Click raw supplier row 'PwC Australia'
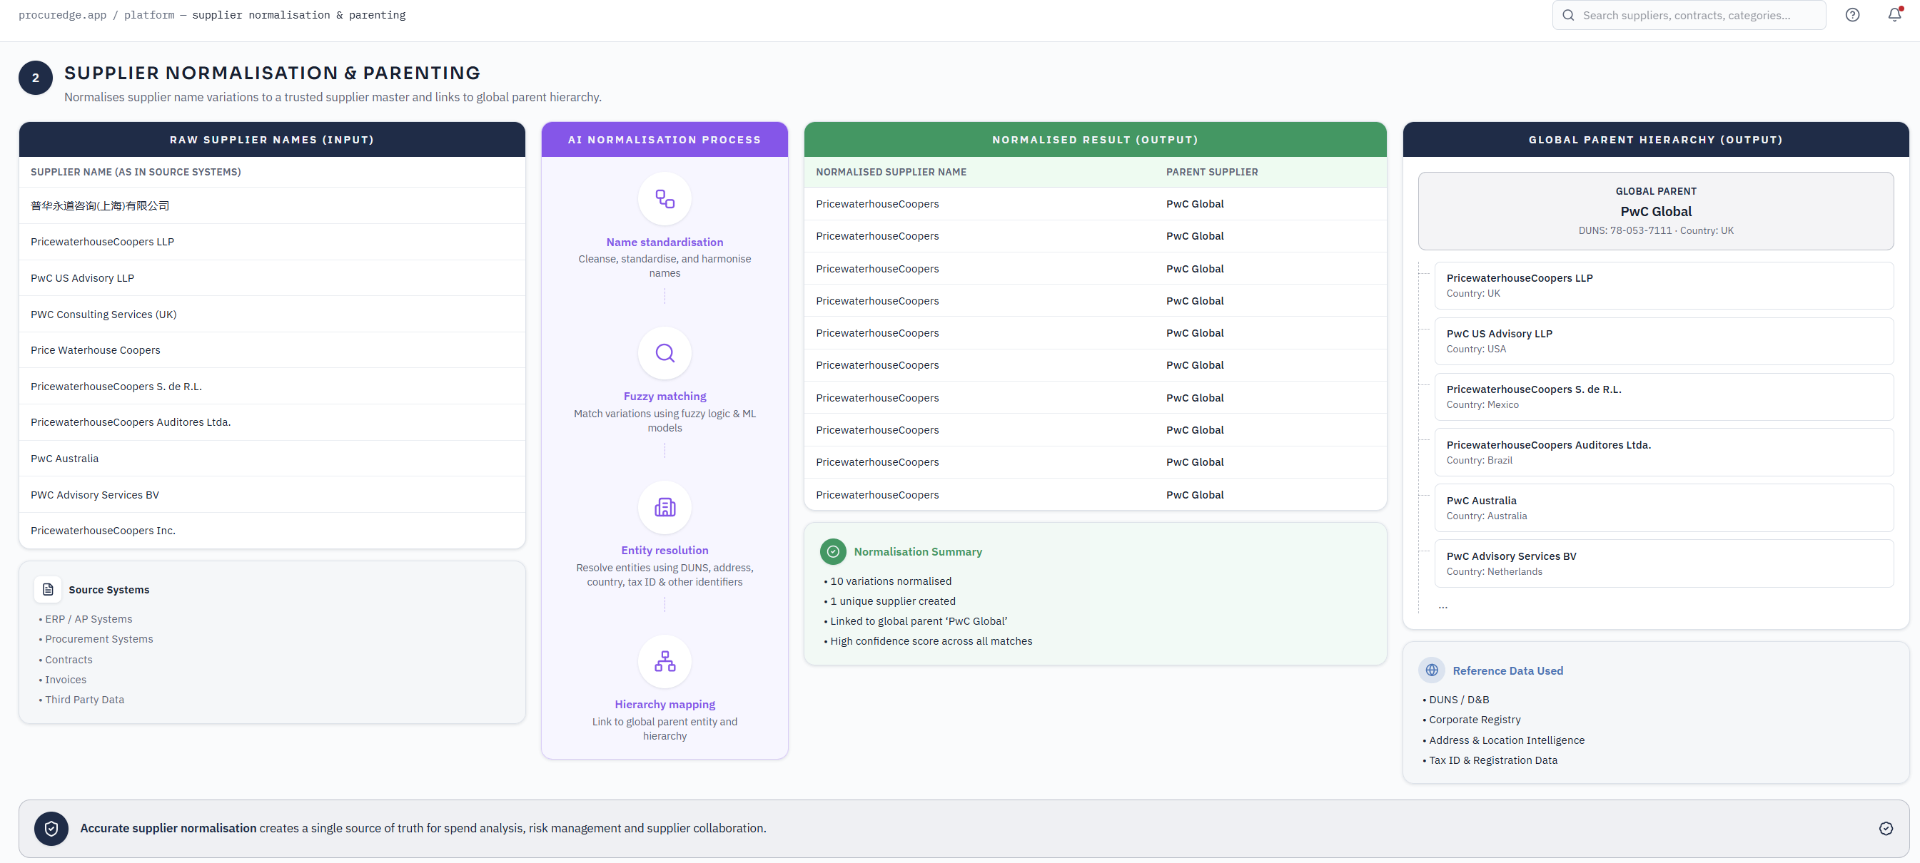The height and width of the screenshot is (863, 1920). 272,458
